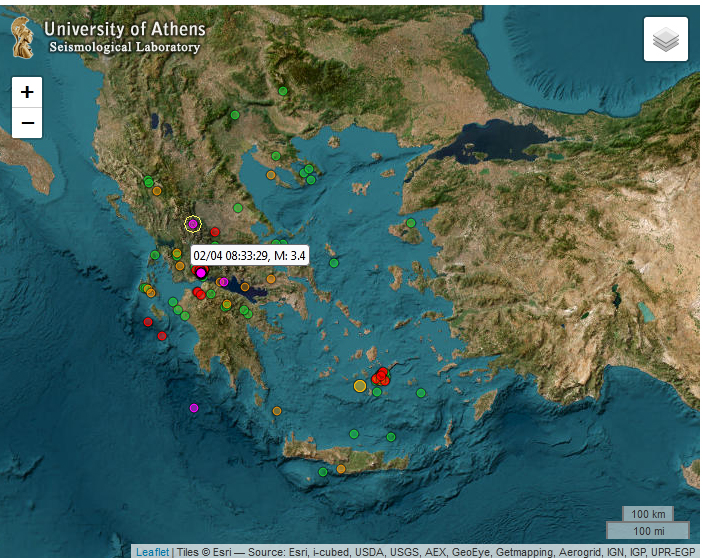Click the green marker near the Turkish coast
The width and height of the screenshot is (702, 558).
coord(410,223)
